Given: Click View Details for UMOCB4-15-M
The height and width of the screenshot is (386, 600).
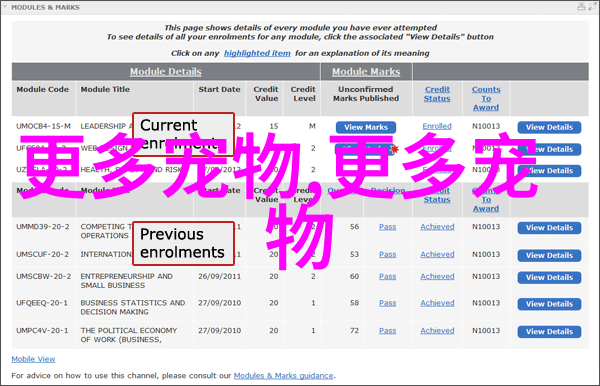Looking at the screenshot, I should point(549,127).
